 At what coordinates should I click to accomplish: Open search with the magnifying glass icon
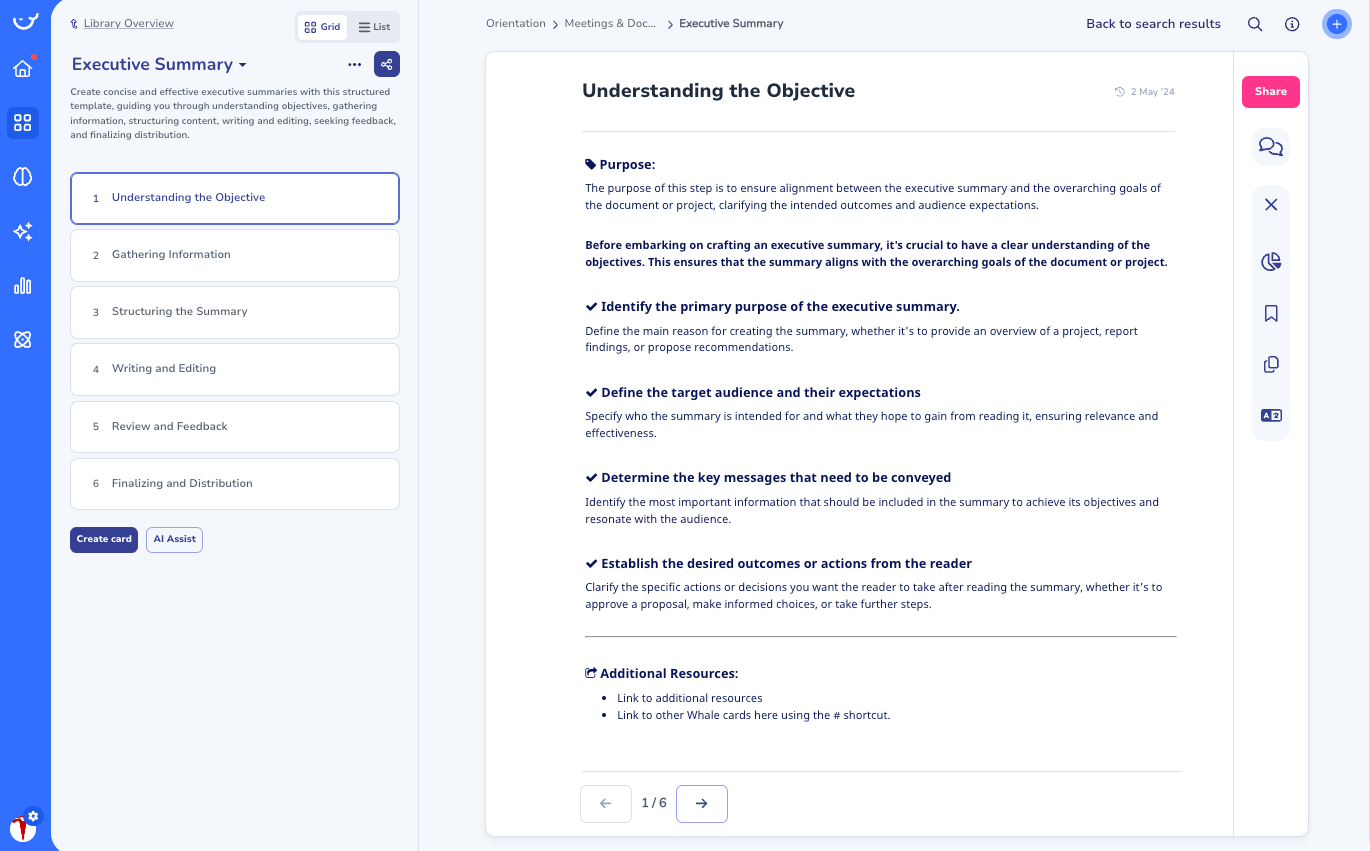[1254, 23]
